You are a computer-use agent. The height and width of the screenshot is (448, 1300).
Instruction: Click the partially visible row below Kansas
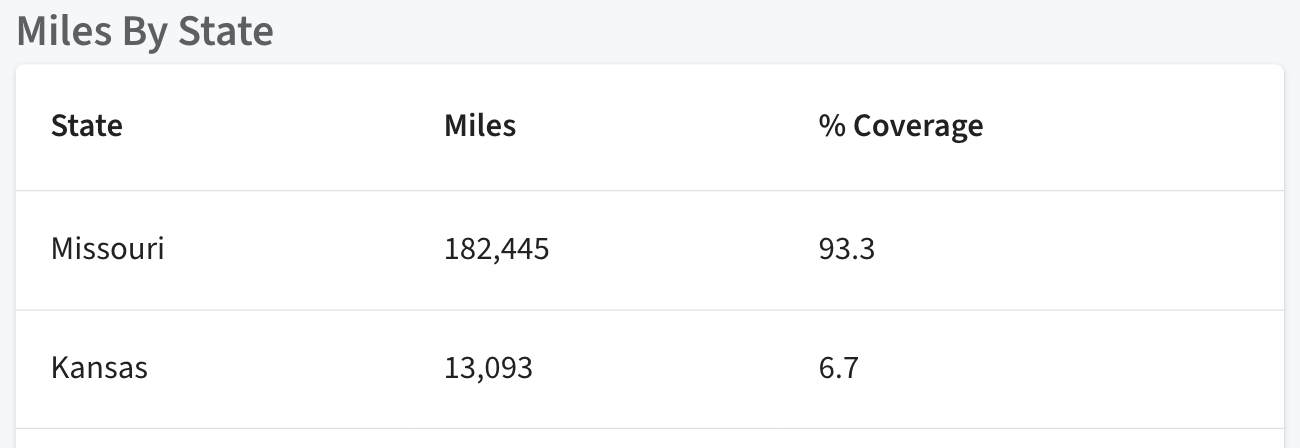650,439
